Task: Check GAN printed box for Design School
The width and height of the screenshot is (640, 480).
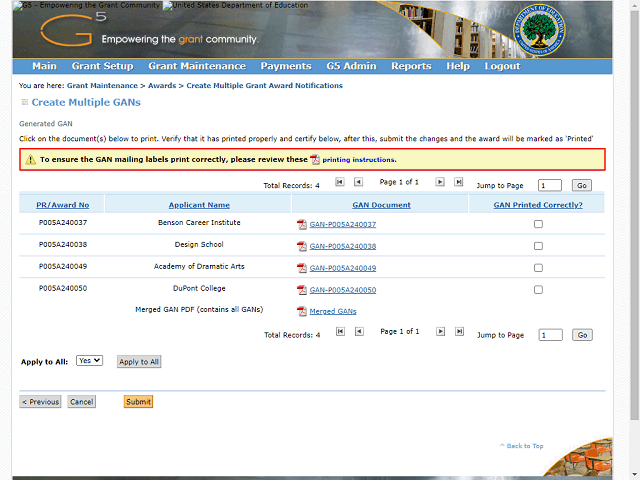Action: pos(538,246)
